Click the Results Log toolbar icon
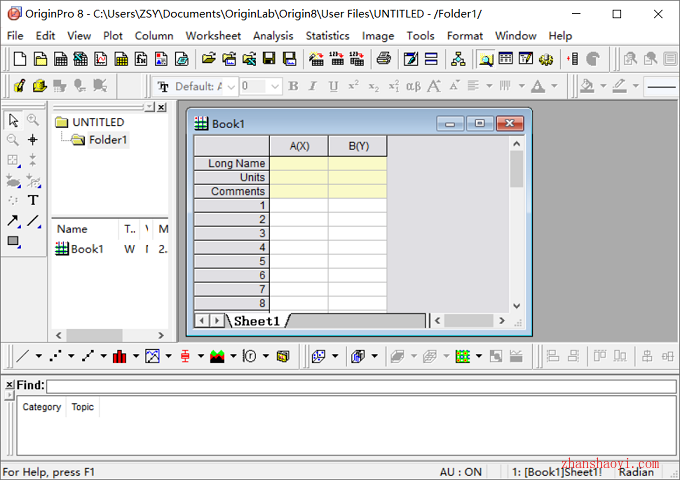The image size is (680, 480). coord(506,59)
